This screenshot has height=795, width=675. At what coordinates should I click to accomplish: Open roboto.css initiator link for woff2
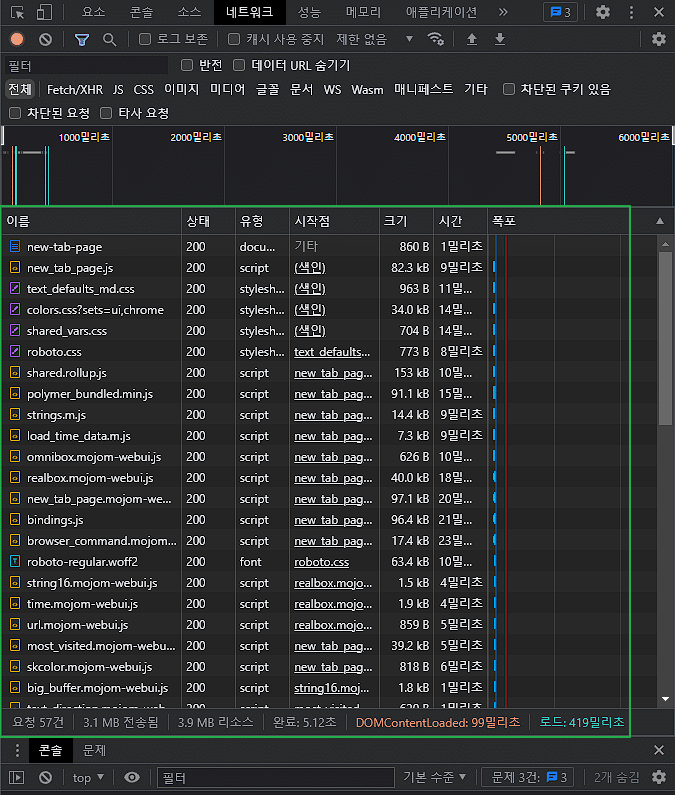coord(322,562)
